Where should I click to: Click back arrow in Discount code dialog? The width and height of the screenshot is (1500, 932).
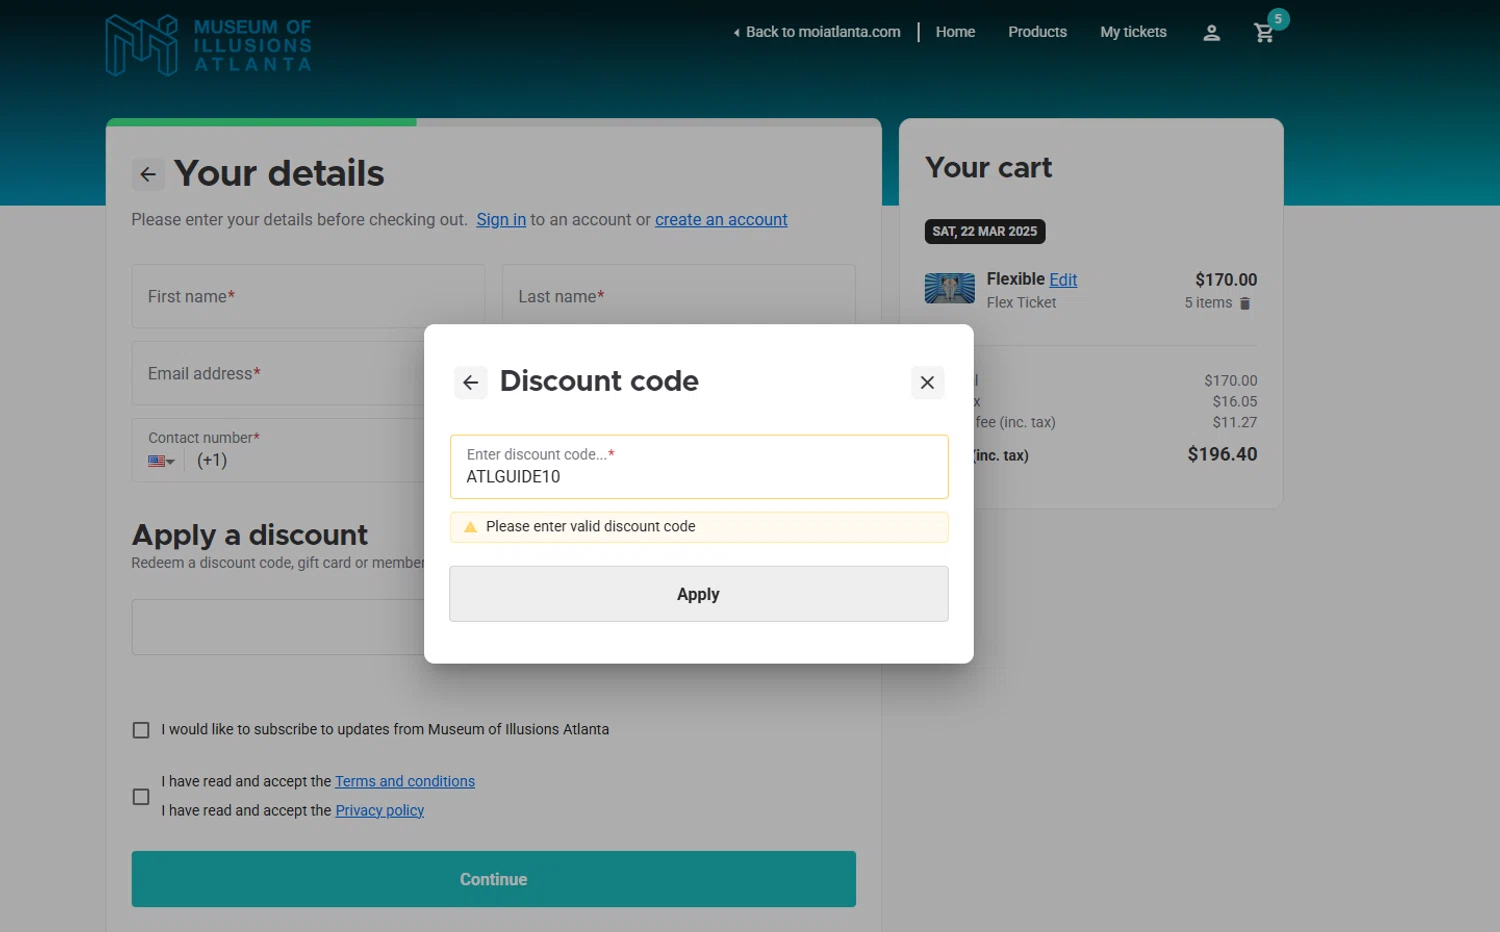tap(471, 382)
